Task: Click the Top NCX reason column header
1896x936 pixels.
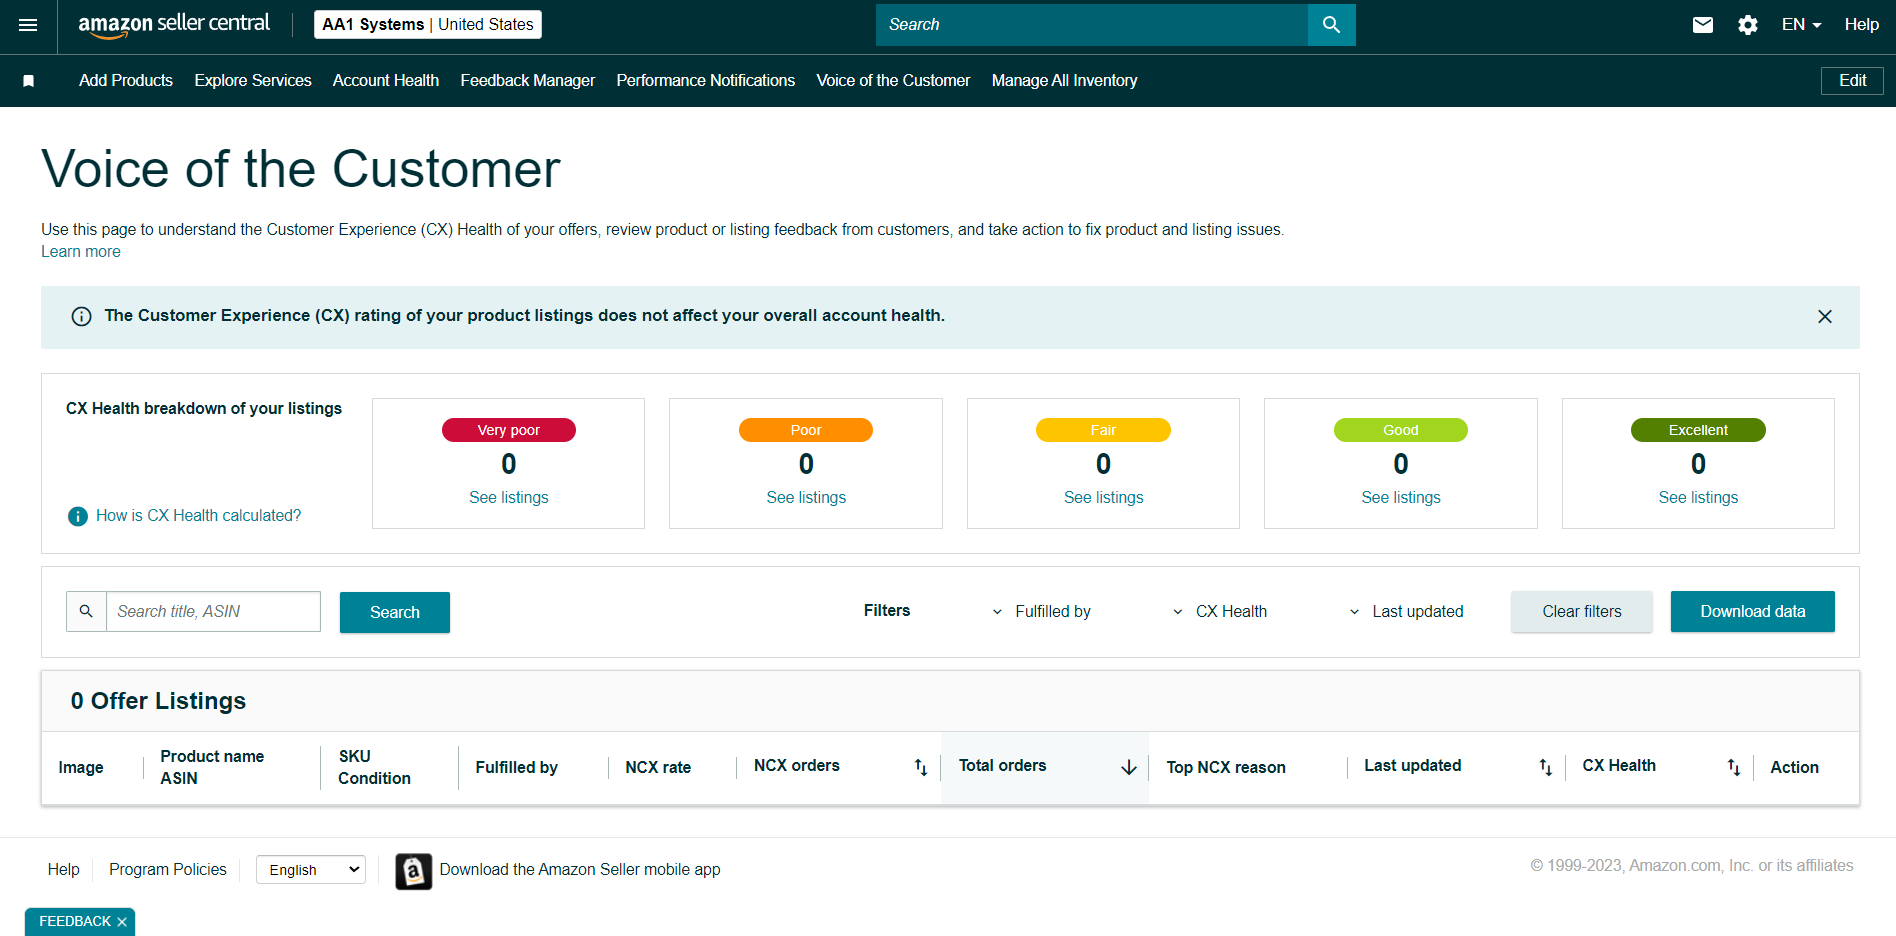Action: (1226, 768)
